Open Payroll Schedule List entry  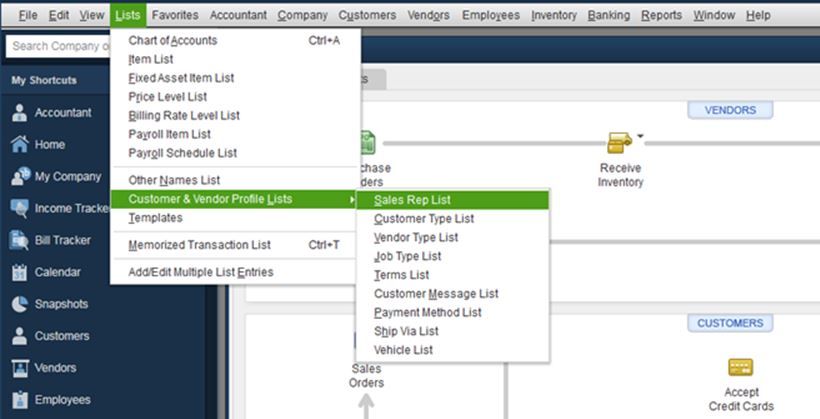point(235,153)
